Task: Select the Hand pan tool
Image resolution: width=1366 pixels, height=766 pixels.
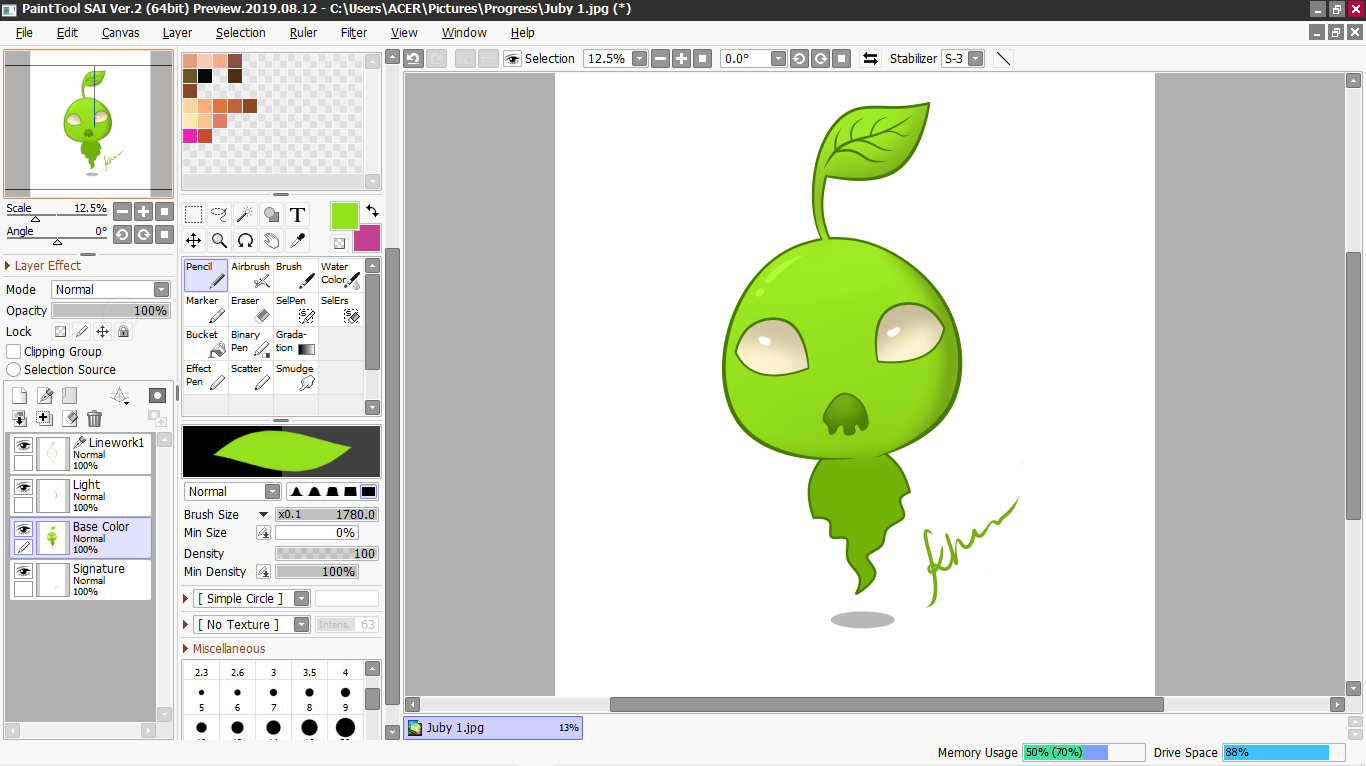Action: 271,240
